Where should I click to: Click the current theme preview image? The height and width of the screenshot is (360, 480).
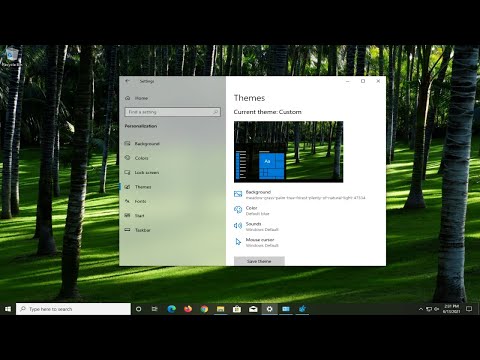288,152
